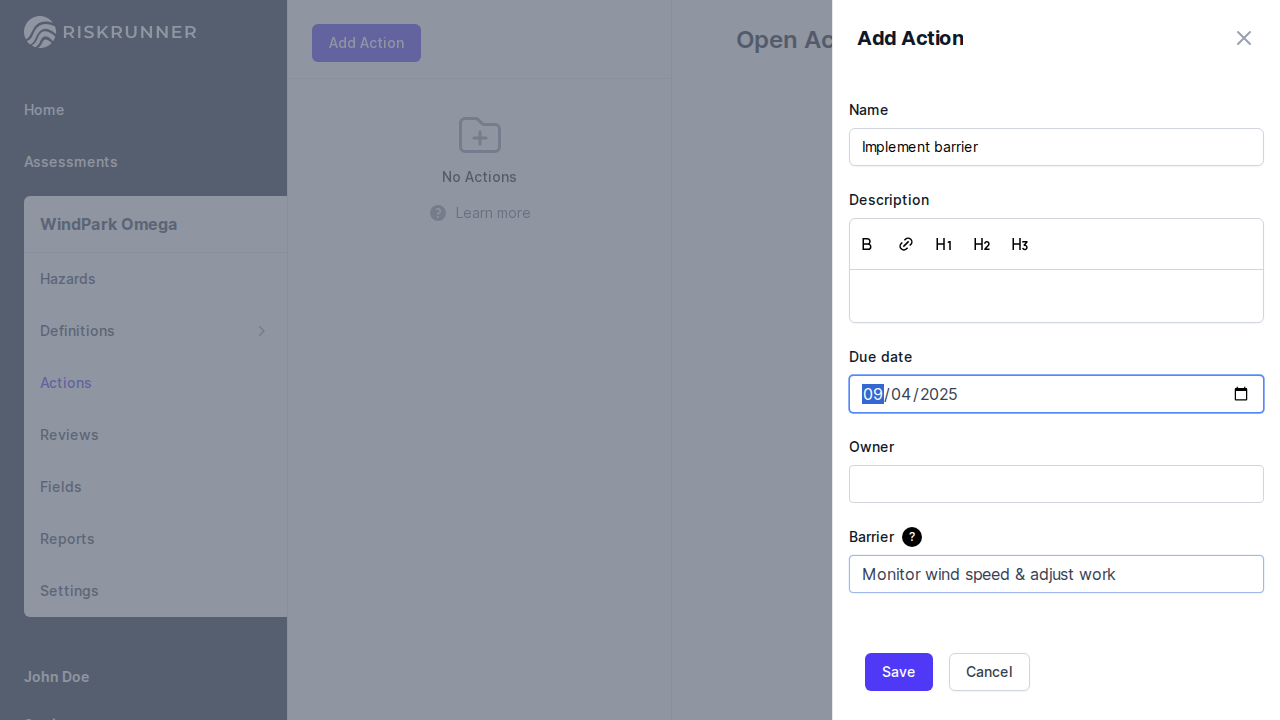Open the calendar picker in Due date
This screenshot has height=720, width=1280.
[1241, 394]
